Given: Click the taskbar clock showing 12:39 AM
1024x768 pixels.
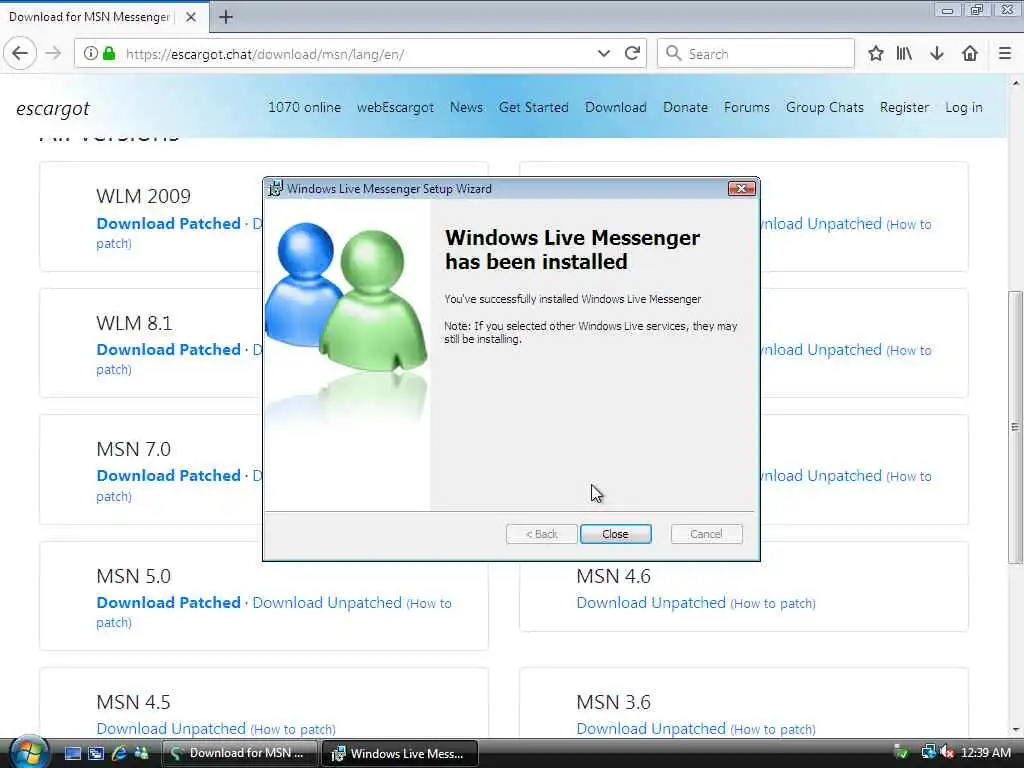Looking at the screenshot, I should point(986,753).
